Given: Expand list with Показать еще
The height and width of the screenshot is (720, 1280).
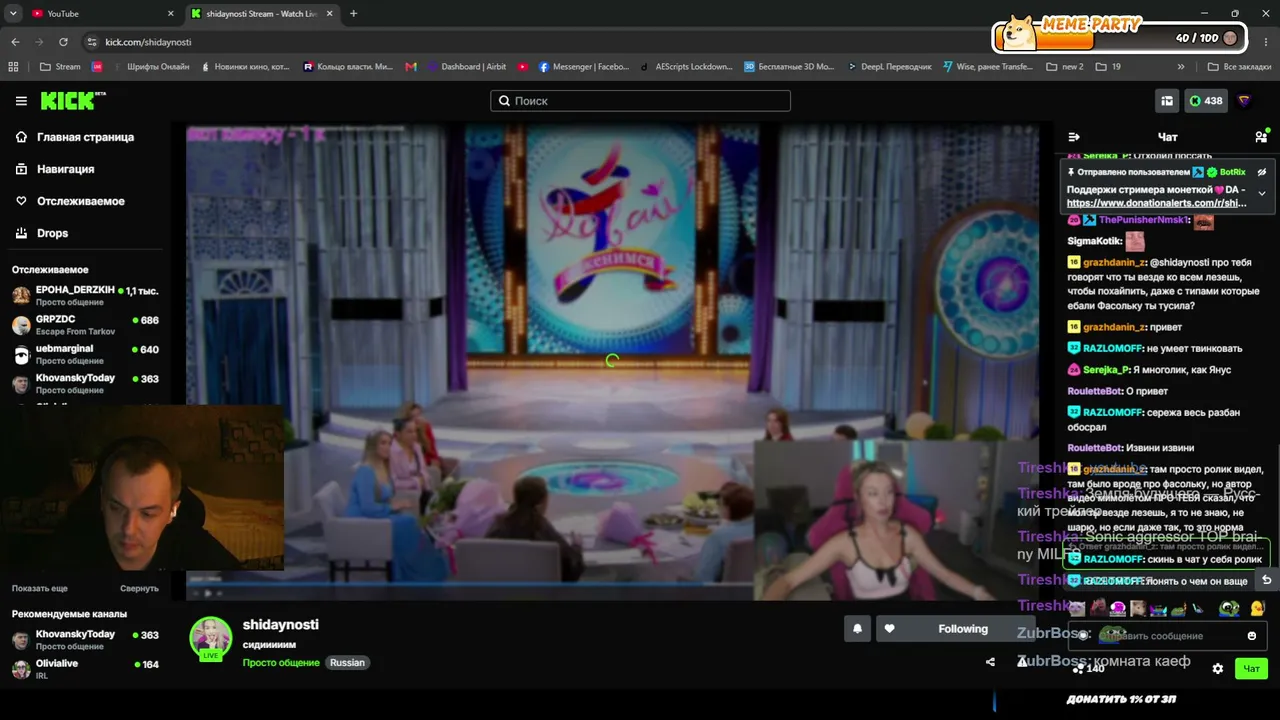Looking at the screenshot, I should click(40, 589).
